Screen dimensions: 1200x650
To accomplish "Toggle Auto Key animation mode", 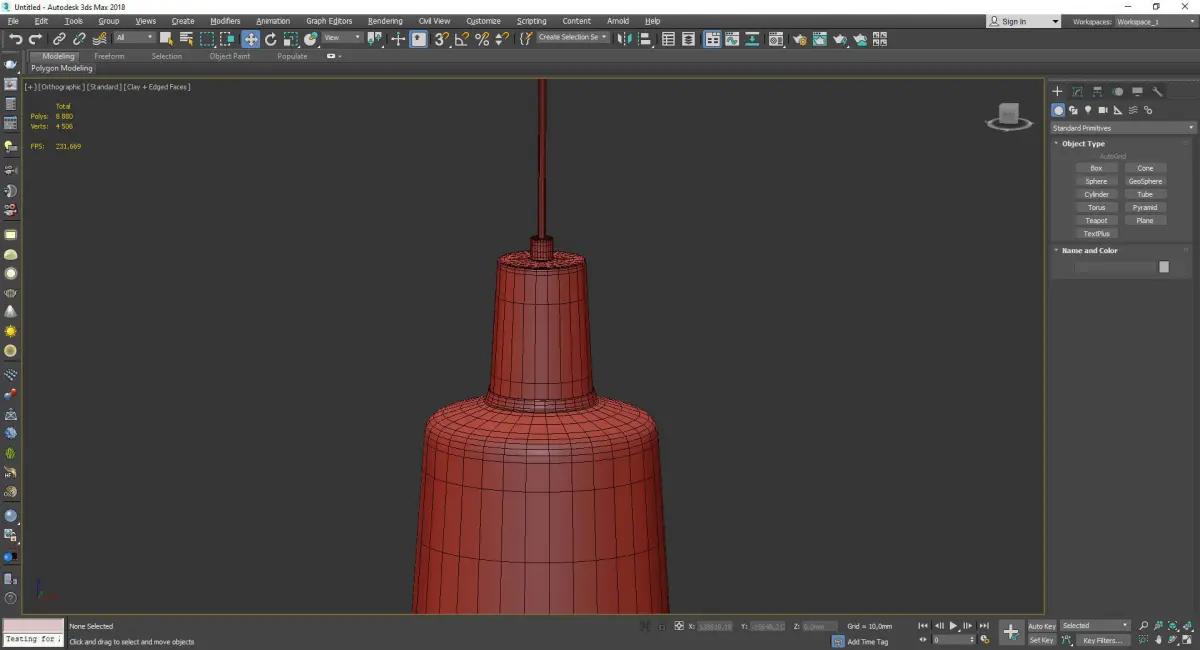I will point(1041,626).
